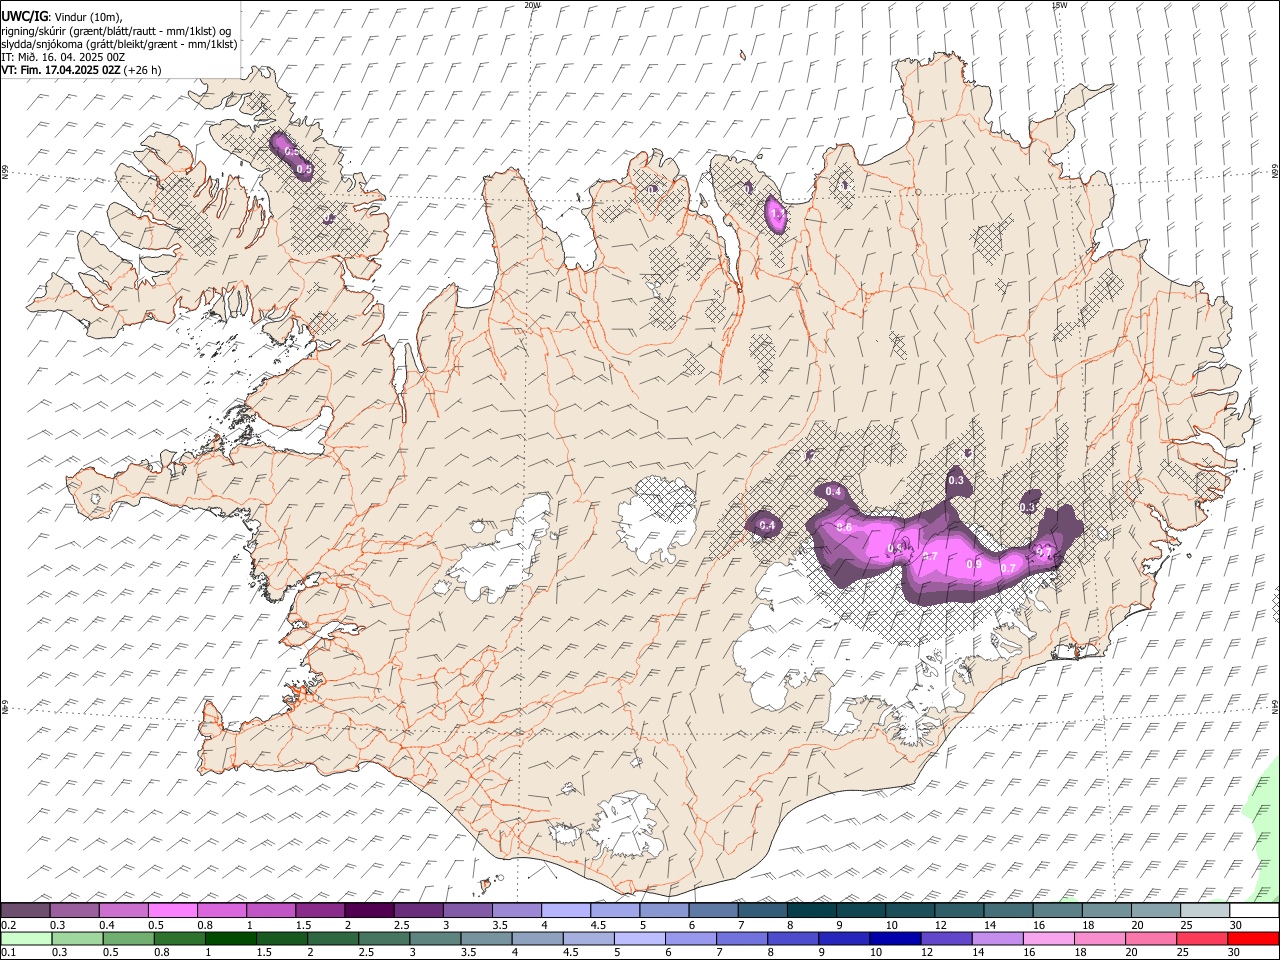Select the bright pink 0.5 swatch in the upper legend

click(173, 911)
